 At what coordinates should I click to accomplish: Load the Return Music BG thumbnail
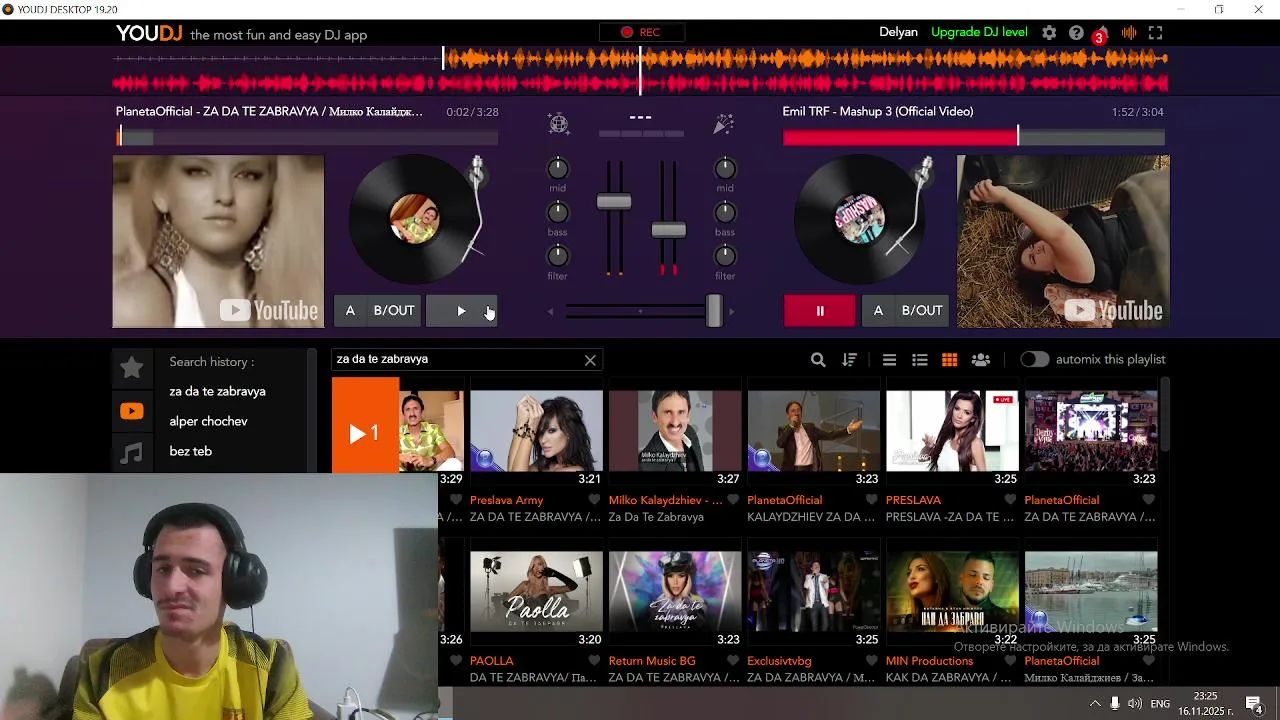tap(675, 592)
